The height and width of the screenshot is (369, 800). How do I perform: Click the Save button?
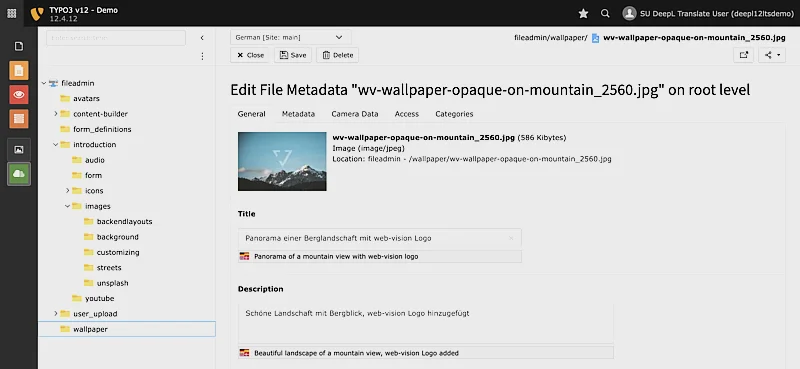[x=293, y=55]
